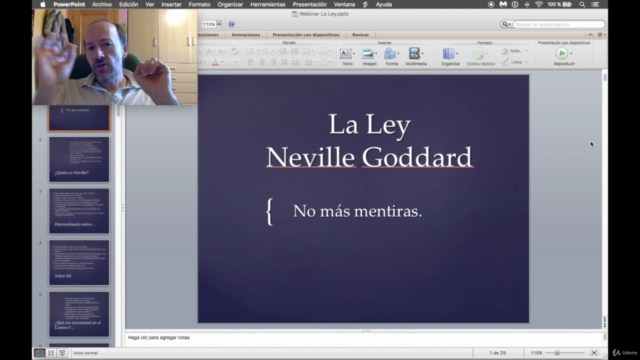Open the Archivo menu
This screenshot has height=360, width=640.
click(102, 4)
